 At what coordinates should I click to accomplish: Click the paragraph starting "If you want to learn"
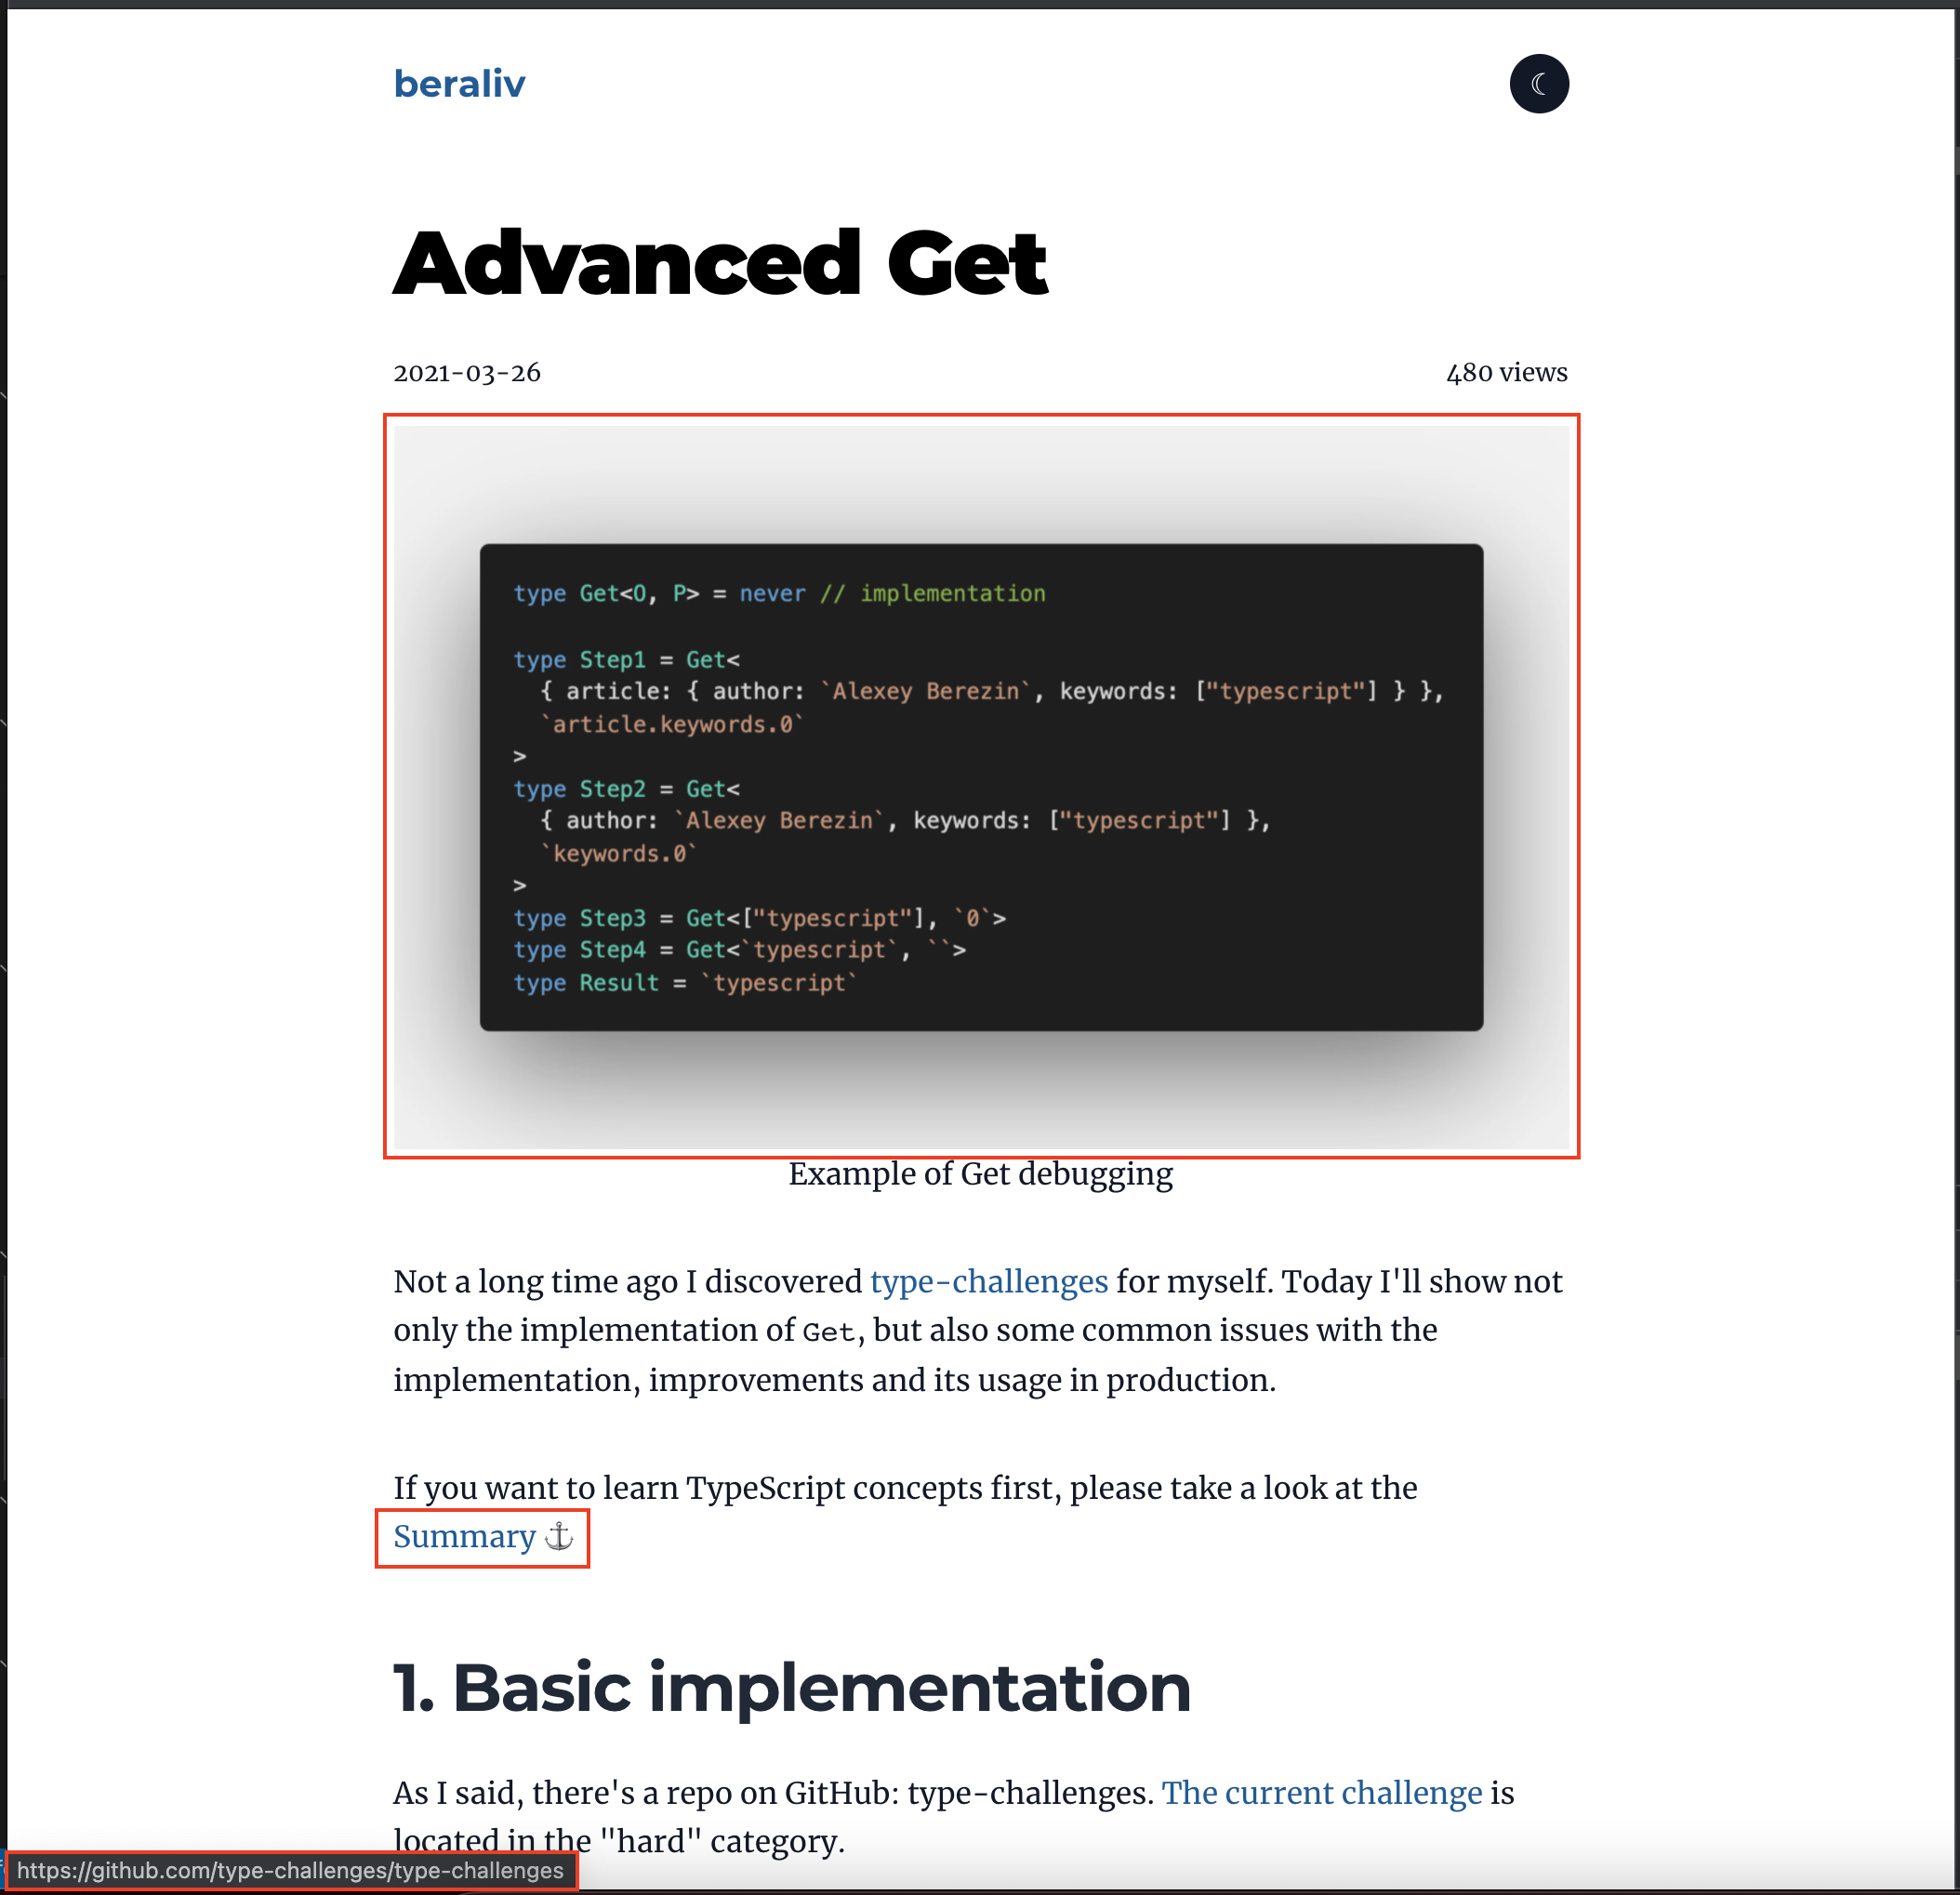click(x=904, y=1488)
